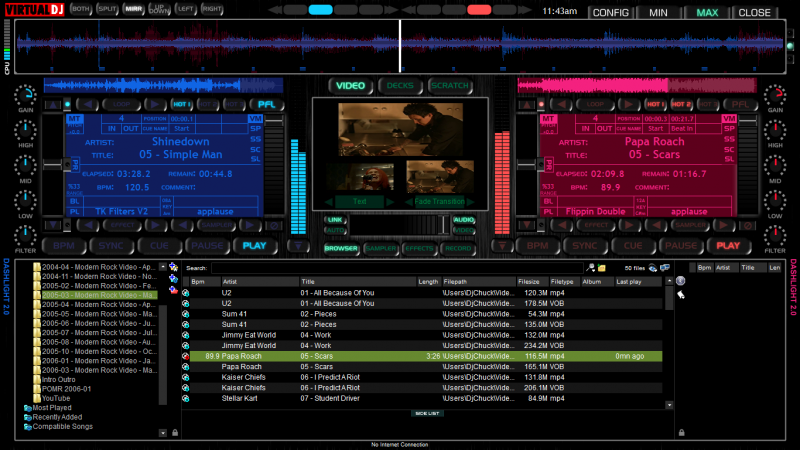Adjust left deck GAIN knob

point(25,95)
